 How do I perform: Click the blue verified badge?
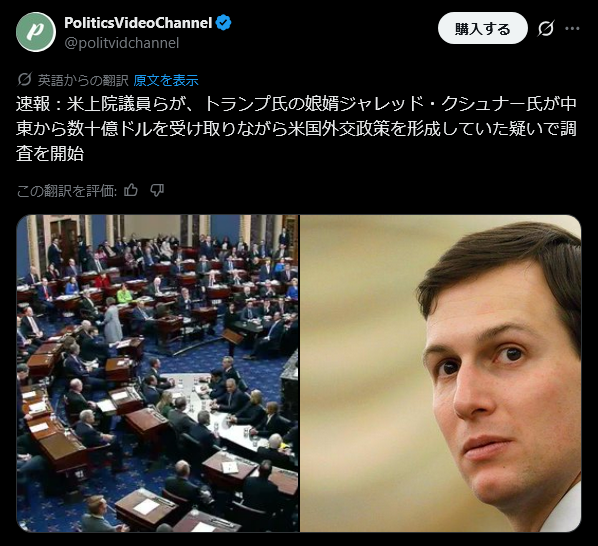223,23
